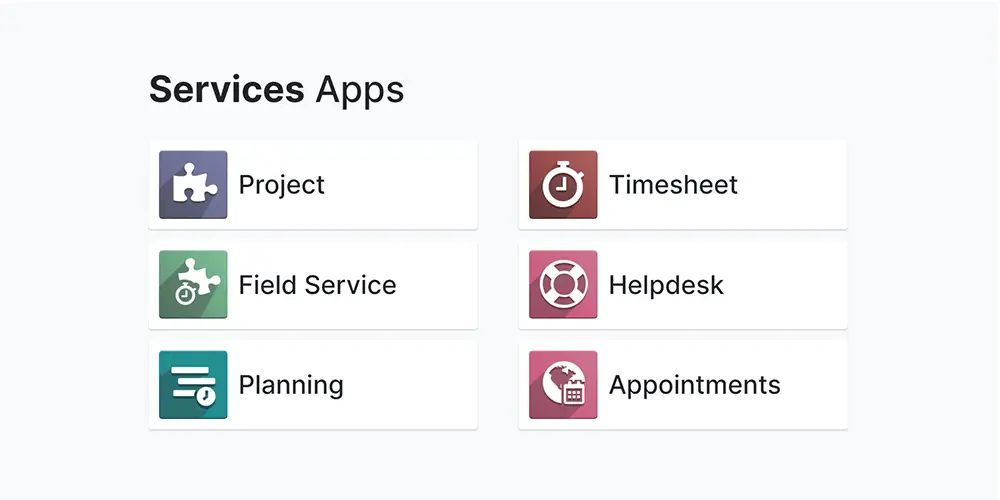Click the horizontal lines in Planning icon
Screen dimensions: 1000x500
pyautogui.click(x=189, y=377)
